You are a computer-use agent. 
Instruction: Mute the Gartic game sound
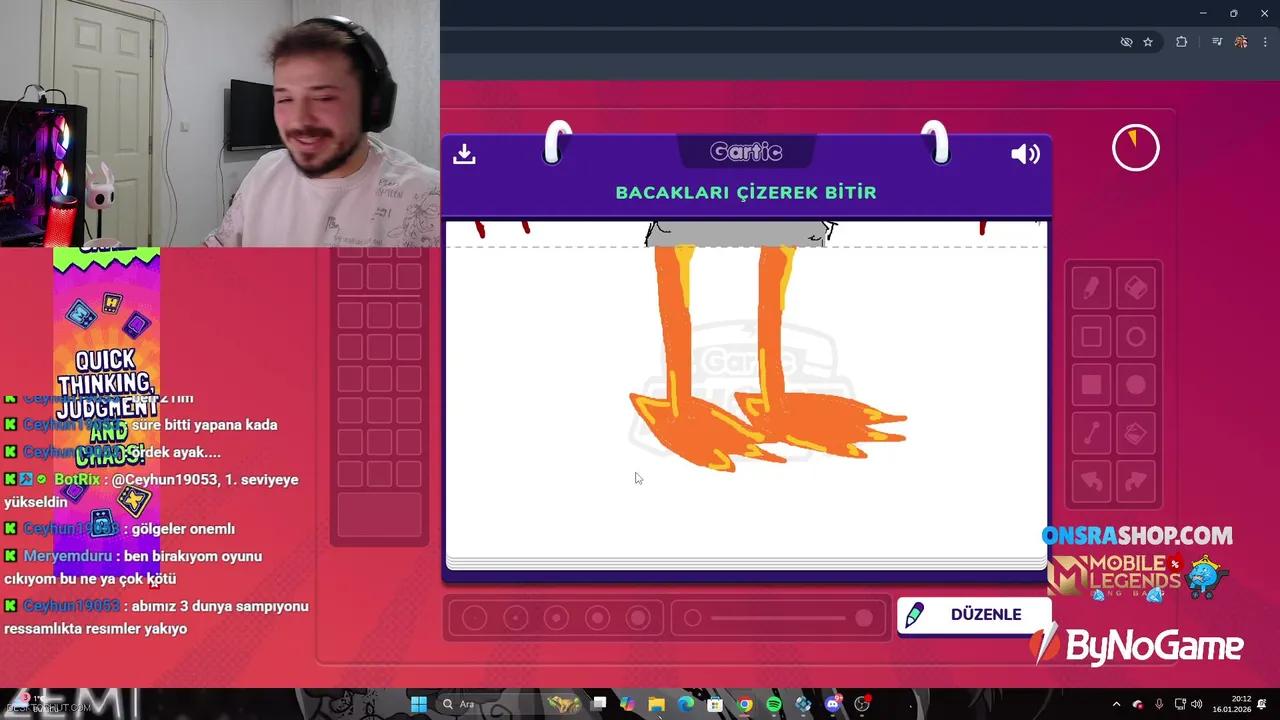click(x=1025, y=153)
